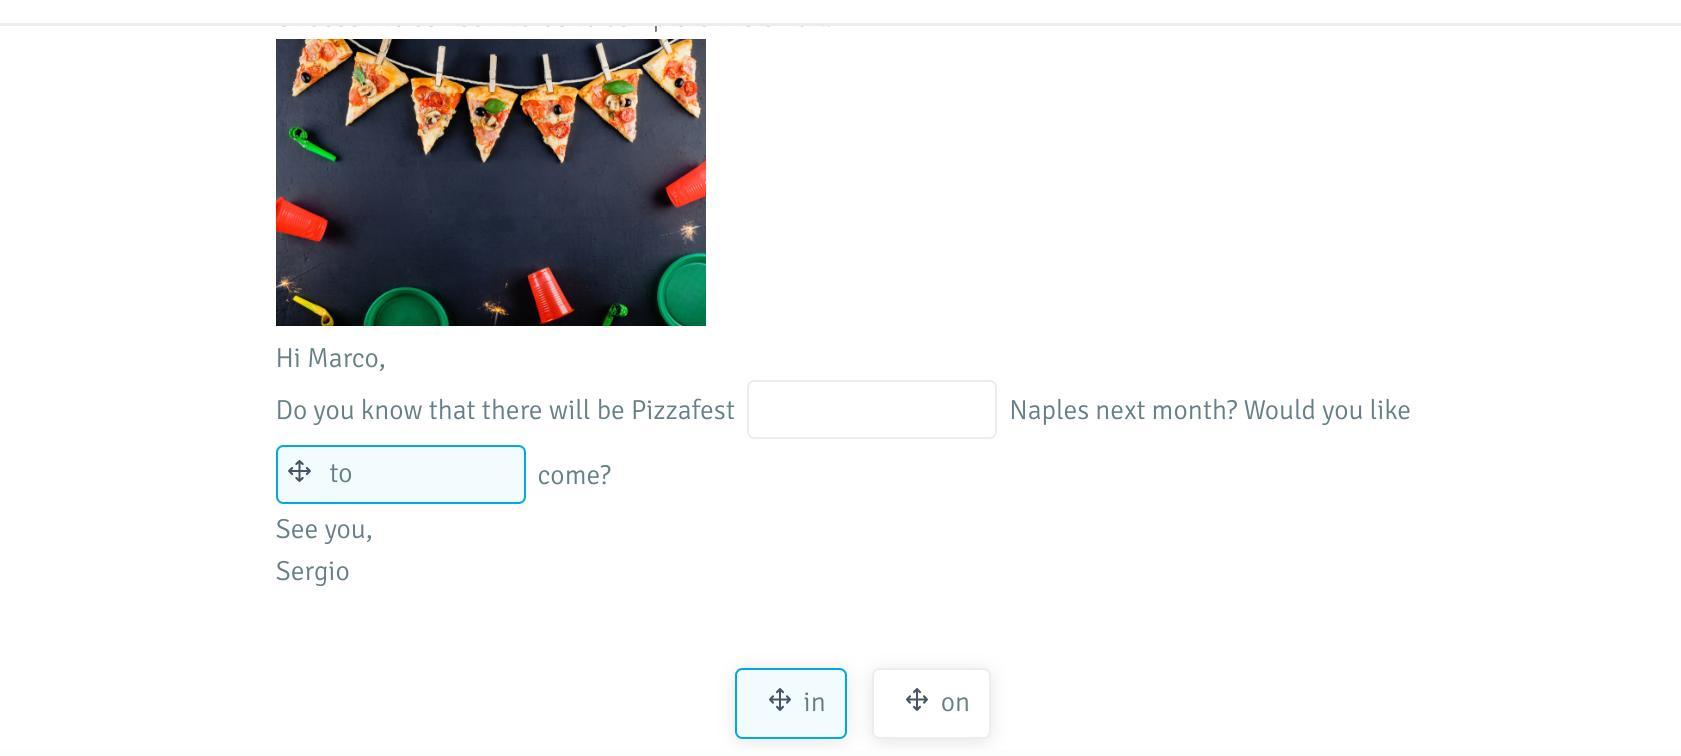Click the pizza party photo
This screenshot has height=756, width=1681.
[x=491, y=182]
